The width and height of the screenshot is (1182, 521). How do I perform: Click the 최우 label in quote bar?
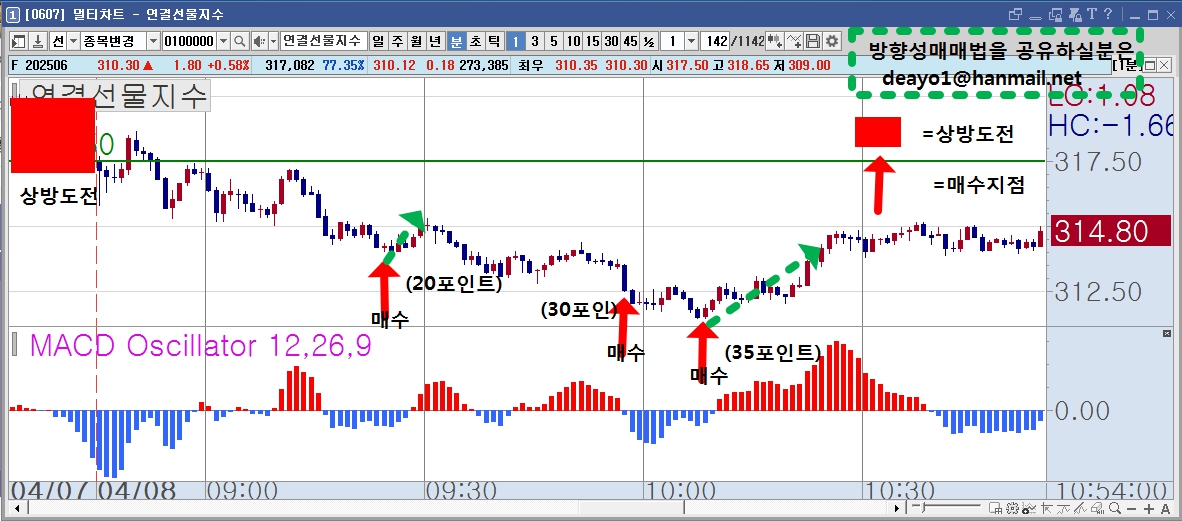tap(529, 66)
